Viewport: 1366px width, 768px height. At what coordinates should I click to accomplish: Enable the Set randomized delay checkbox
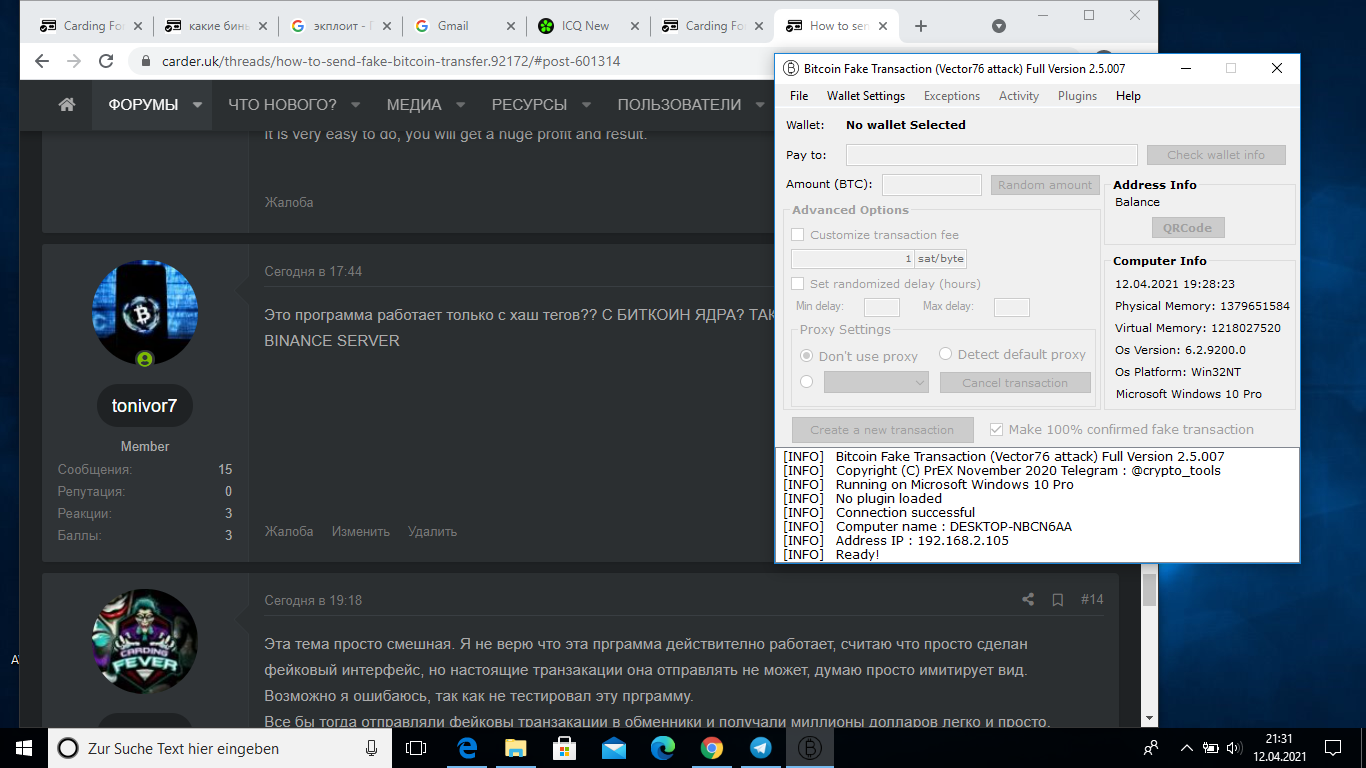[798, 284]
